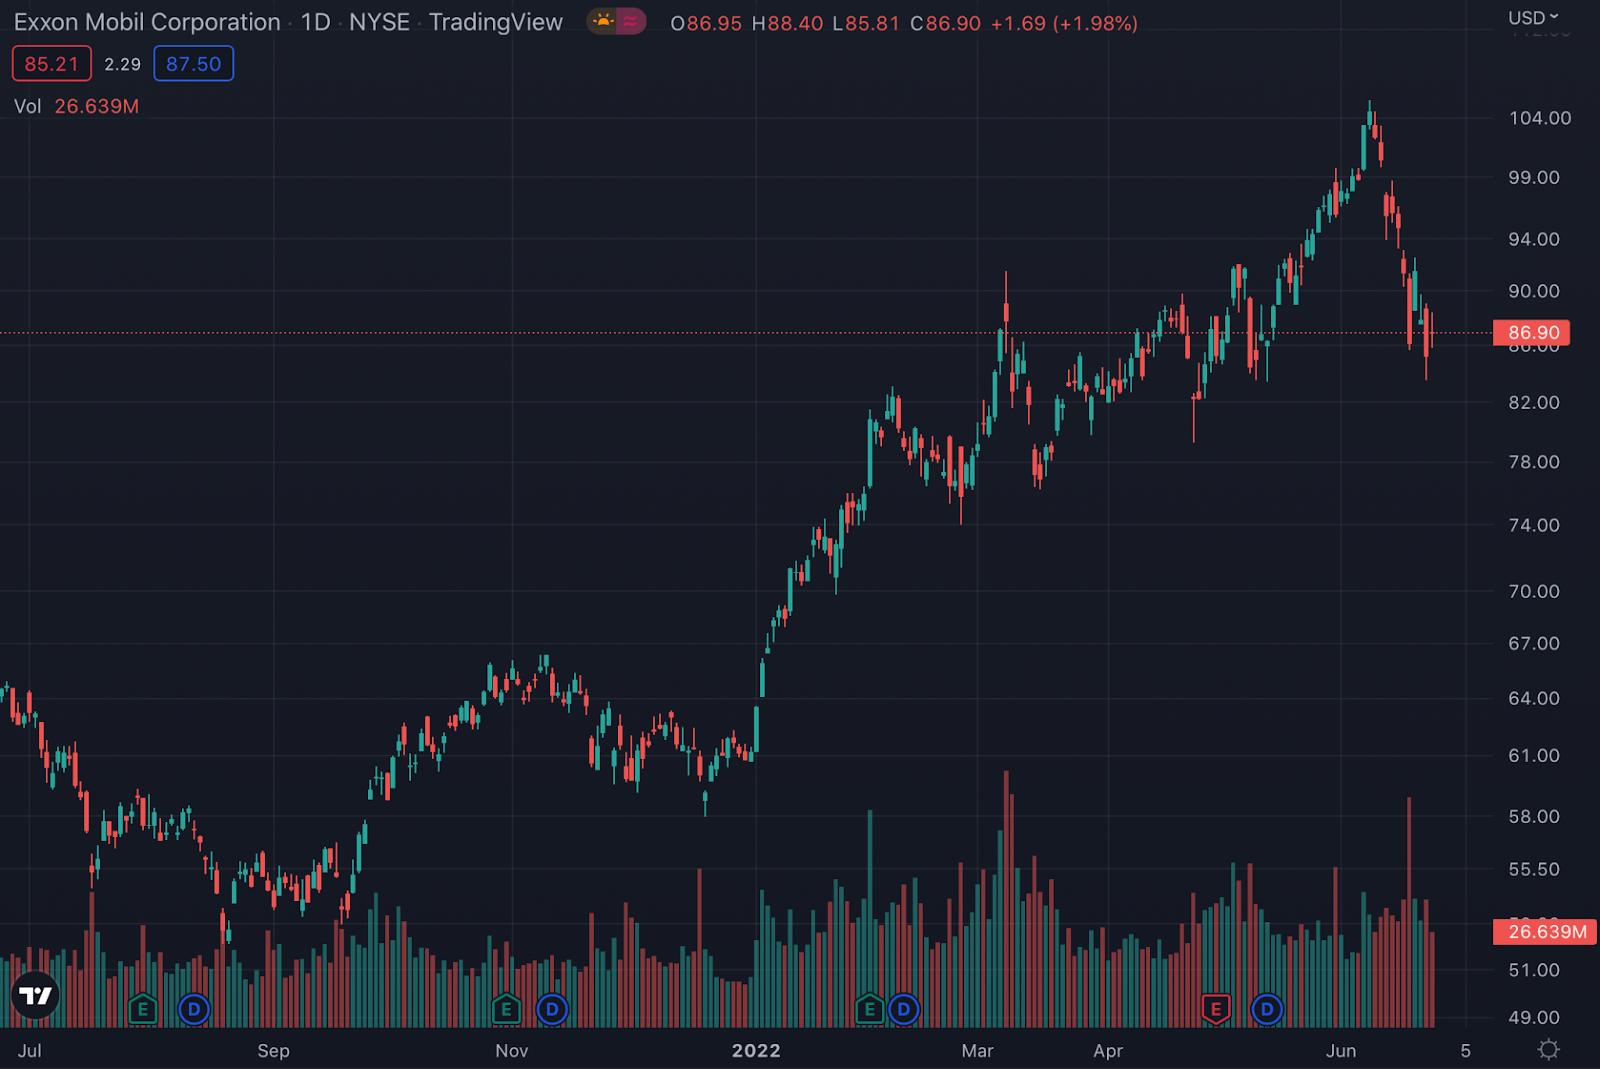Click the 90.00 price axis label

pos(1534,291)
